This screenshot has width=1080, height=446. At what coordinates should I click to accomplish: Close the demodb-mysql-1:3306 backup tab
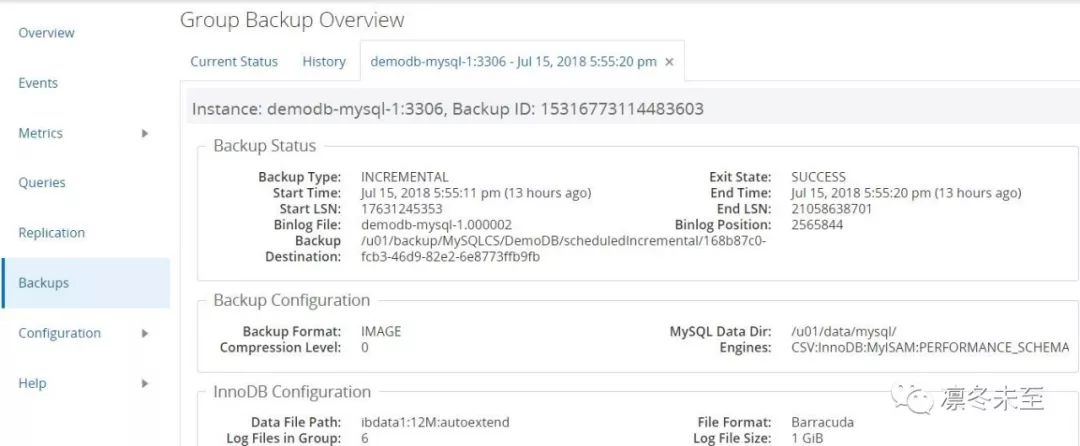670,62
